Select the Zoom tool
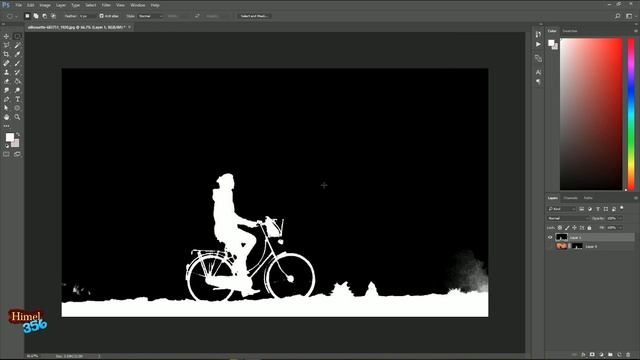 17,117
